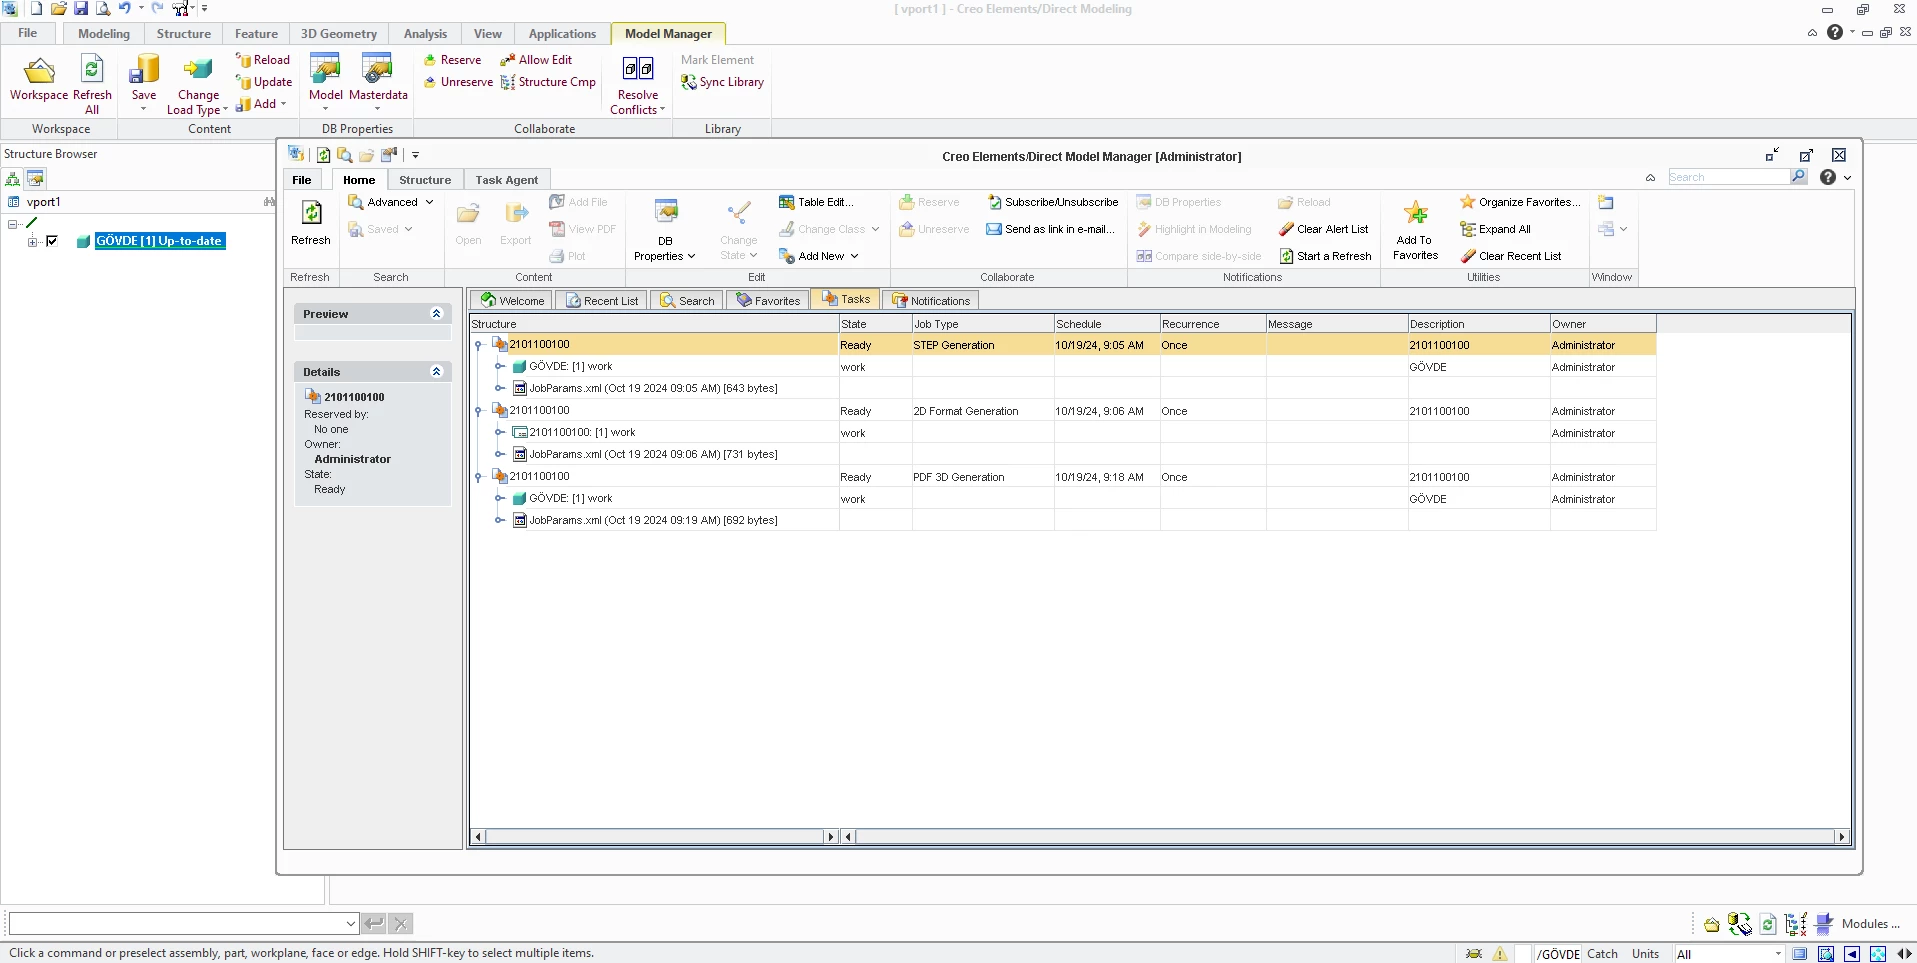Click the Search input field in Model Manager
1917x963 pixels.
coord(1728,177)
